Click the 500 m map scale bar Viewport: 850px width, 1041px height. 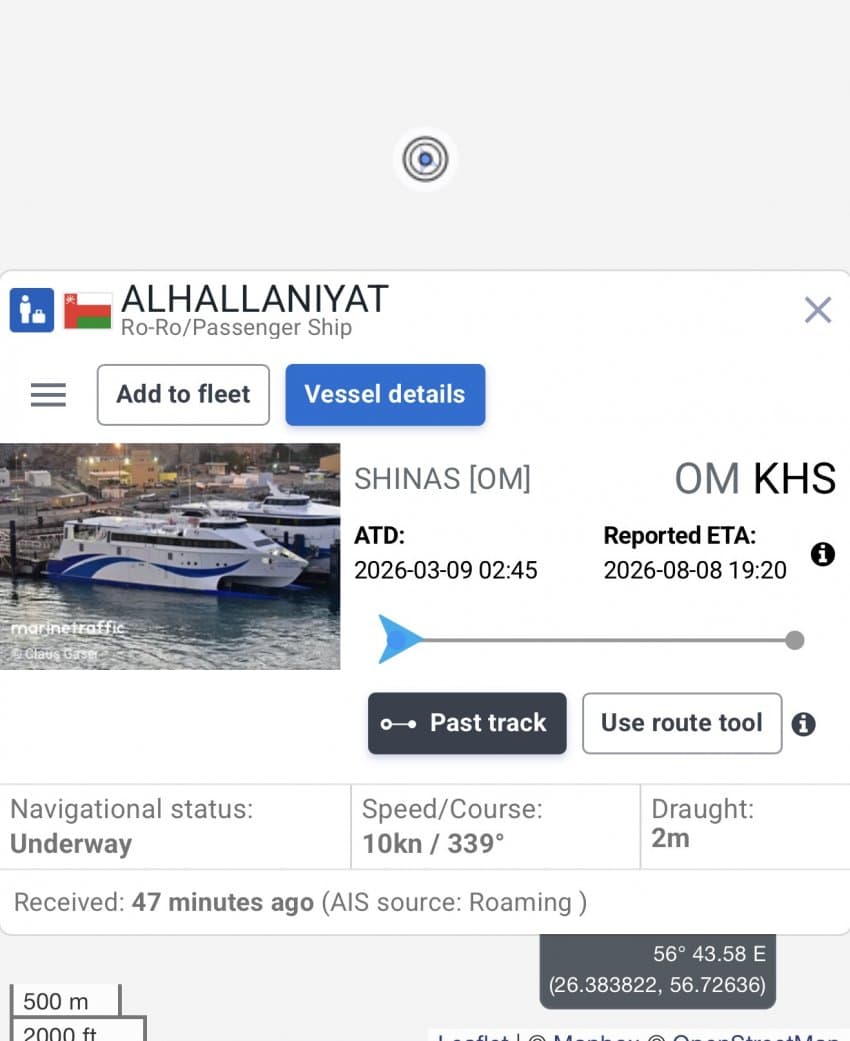click(x=65, y=1001)
